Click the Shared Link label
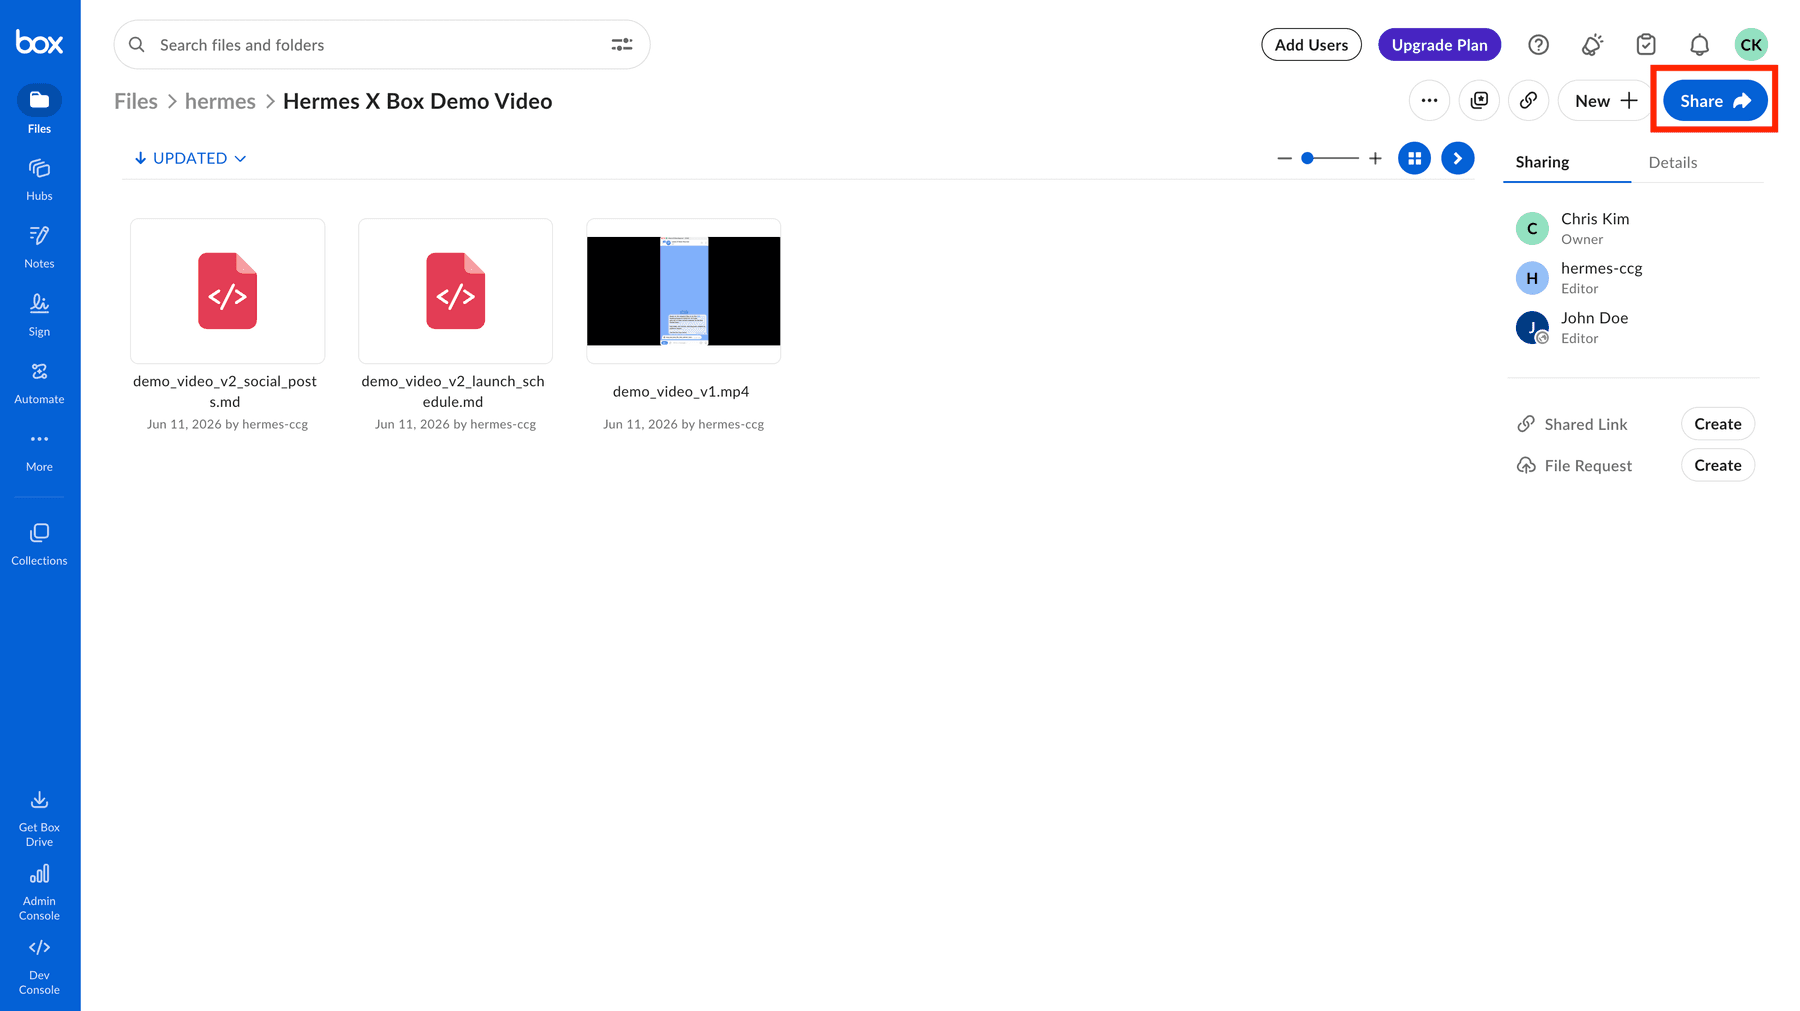The width and height of the screenshot is (1800, 1011). coord(1585,424)
